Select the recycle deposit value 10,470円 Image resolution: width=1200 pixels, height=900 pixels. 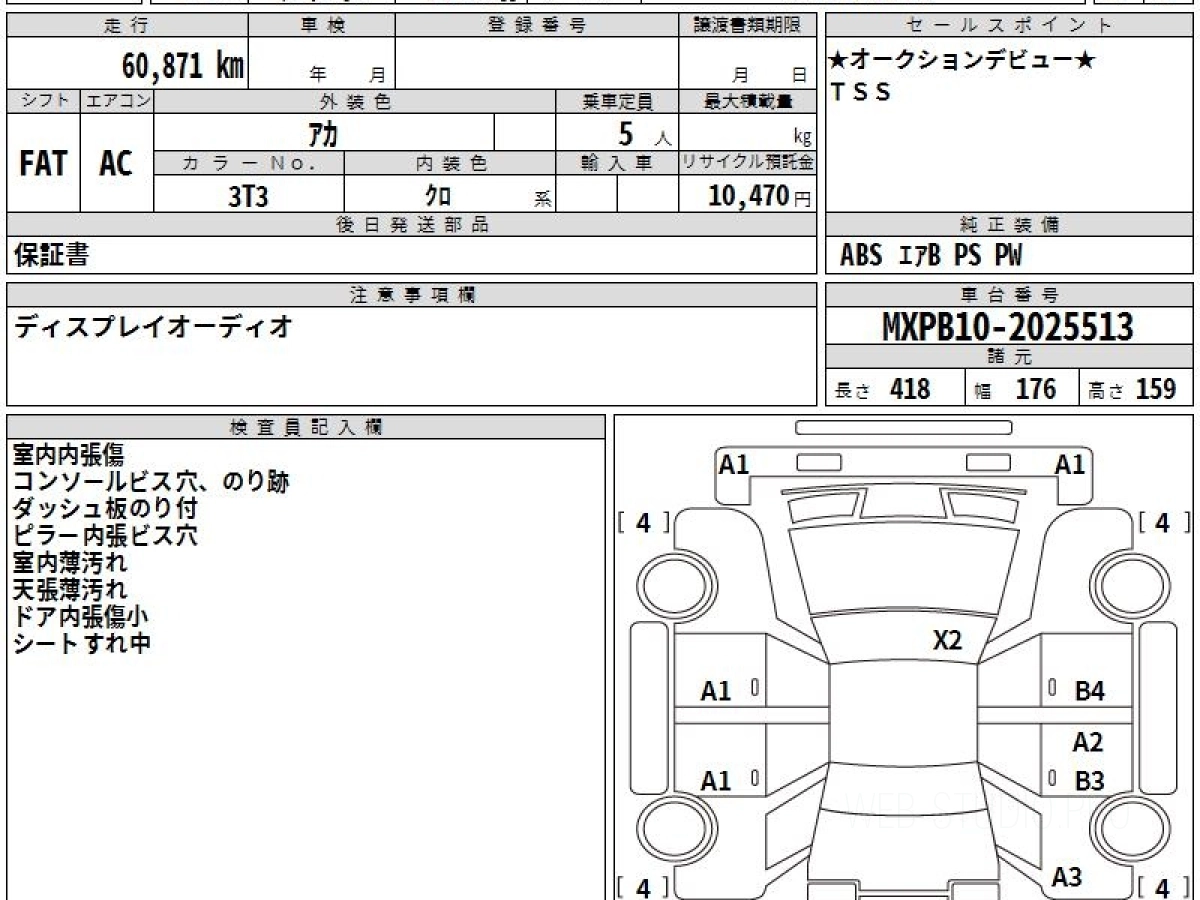759,196
